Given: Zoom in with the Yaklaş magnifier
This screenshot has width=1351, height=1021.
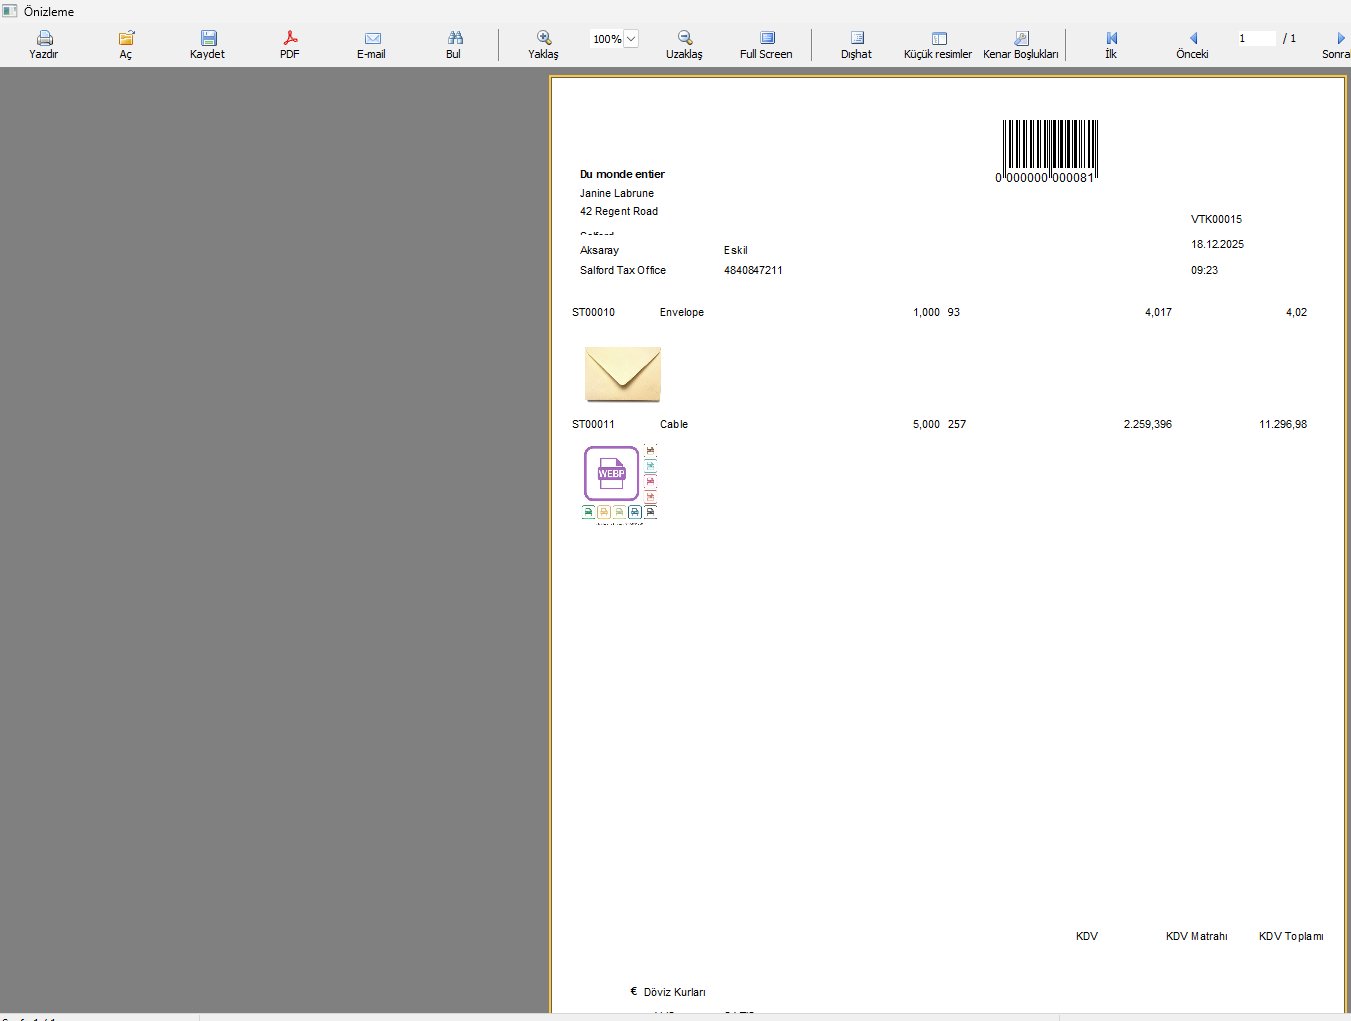Looking at the screenshot, I should coord(544,39).
